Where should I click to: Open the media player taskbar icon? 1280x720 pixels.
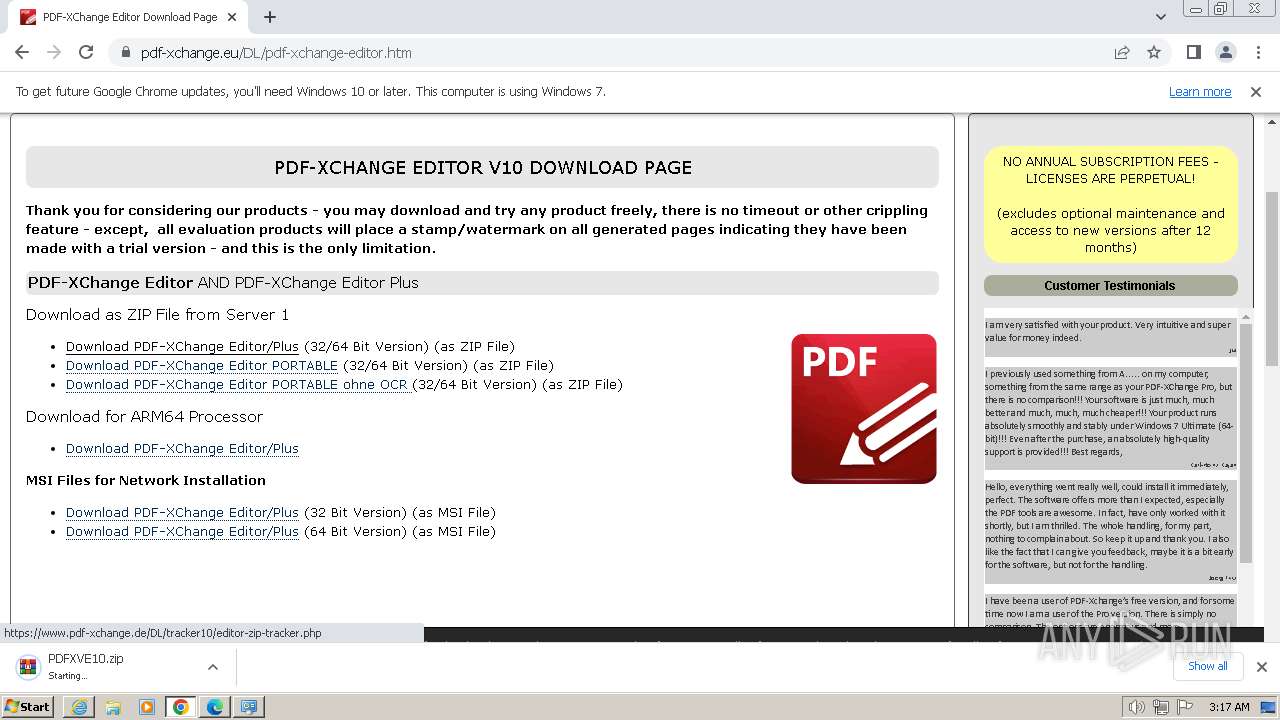click(x=147, y=707)
